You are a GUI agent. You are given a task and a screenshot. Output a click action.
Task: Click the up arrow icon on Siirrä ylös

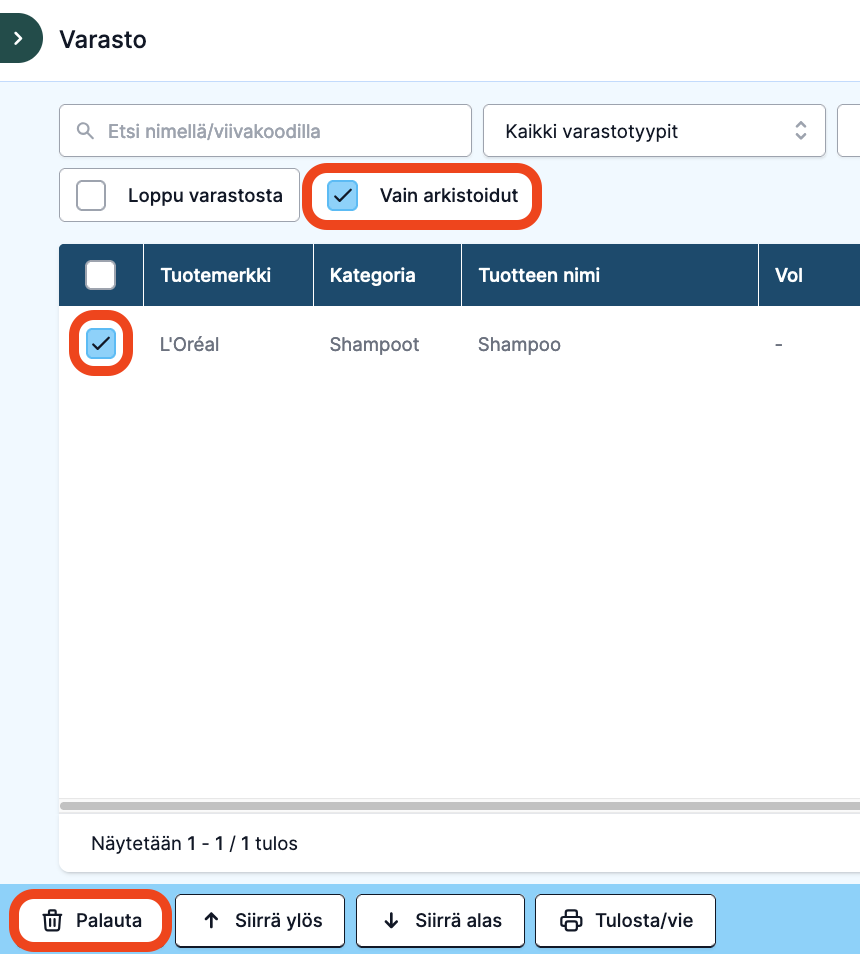211,921
